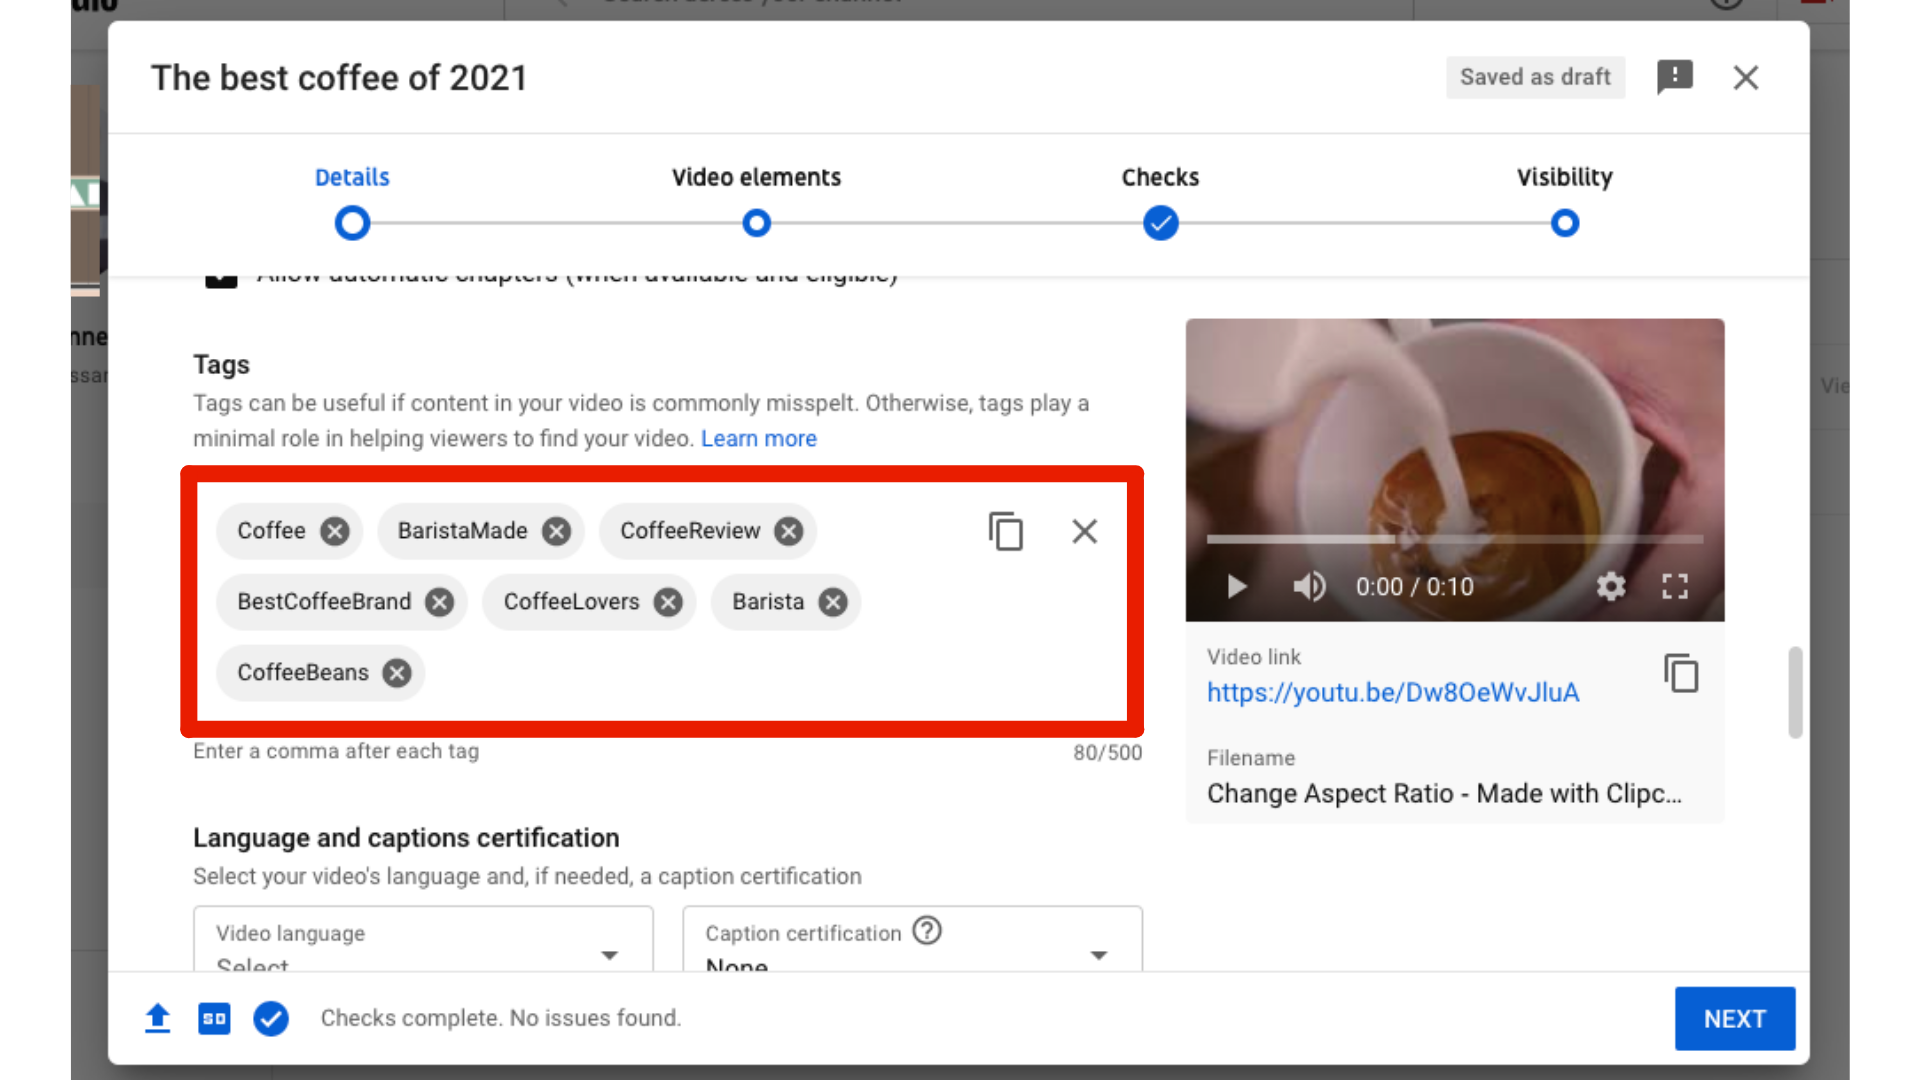
Task: Remove the CoffeeReview tag
Action: 789,531
